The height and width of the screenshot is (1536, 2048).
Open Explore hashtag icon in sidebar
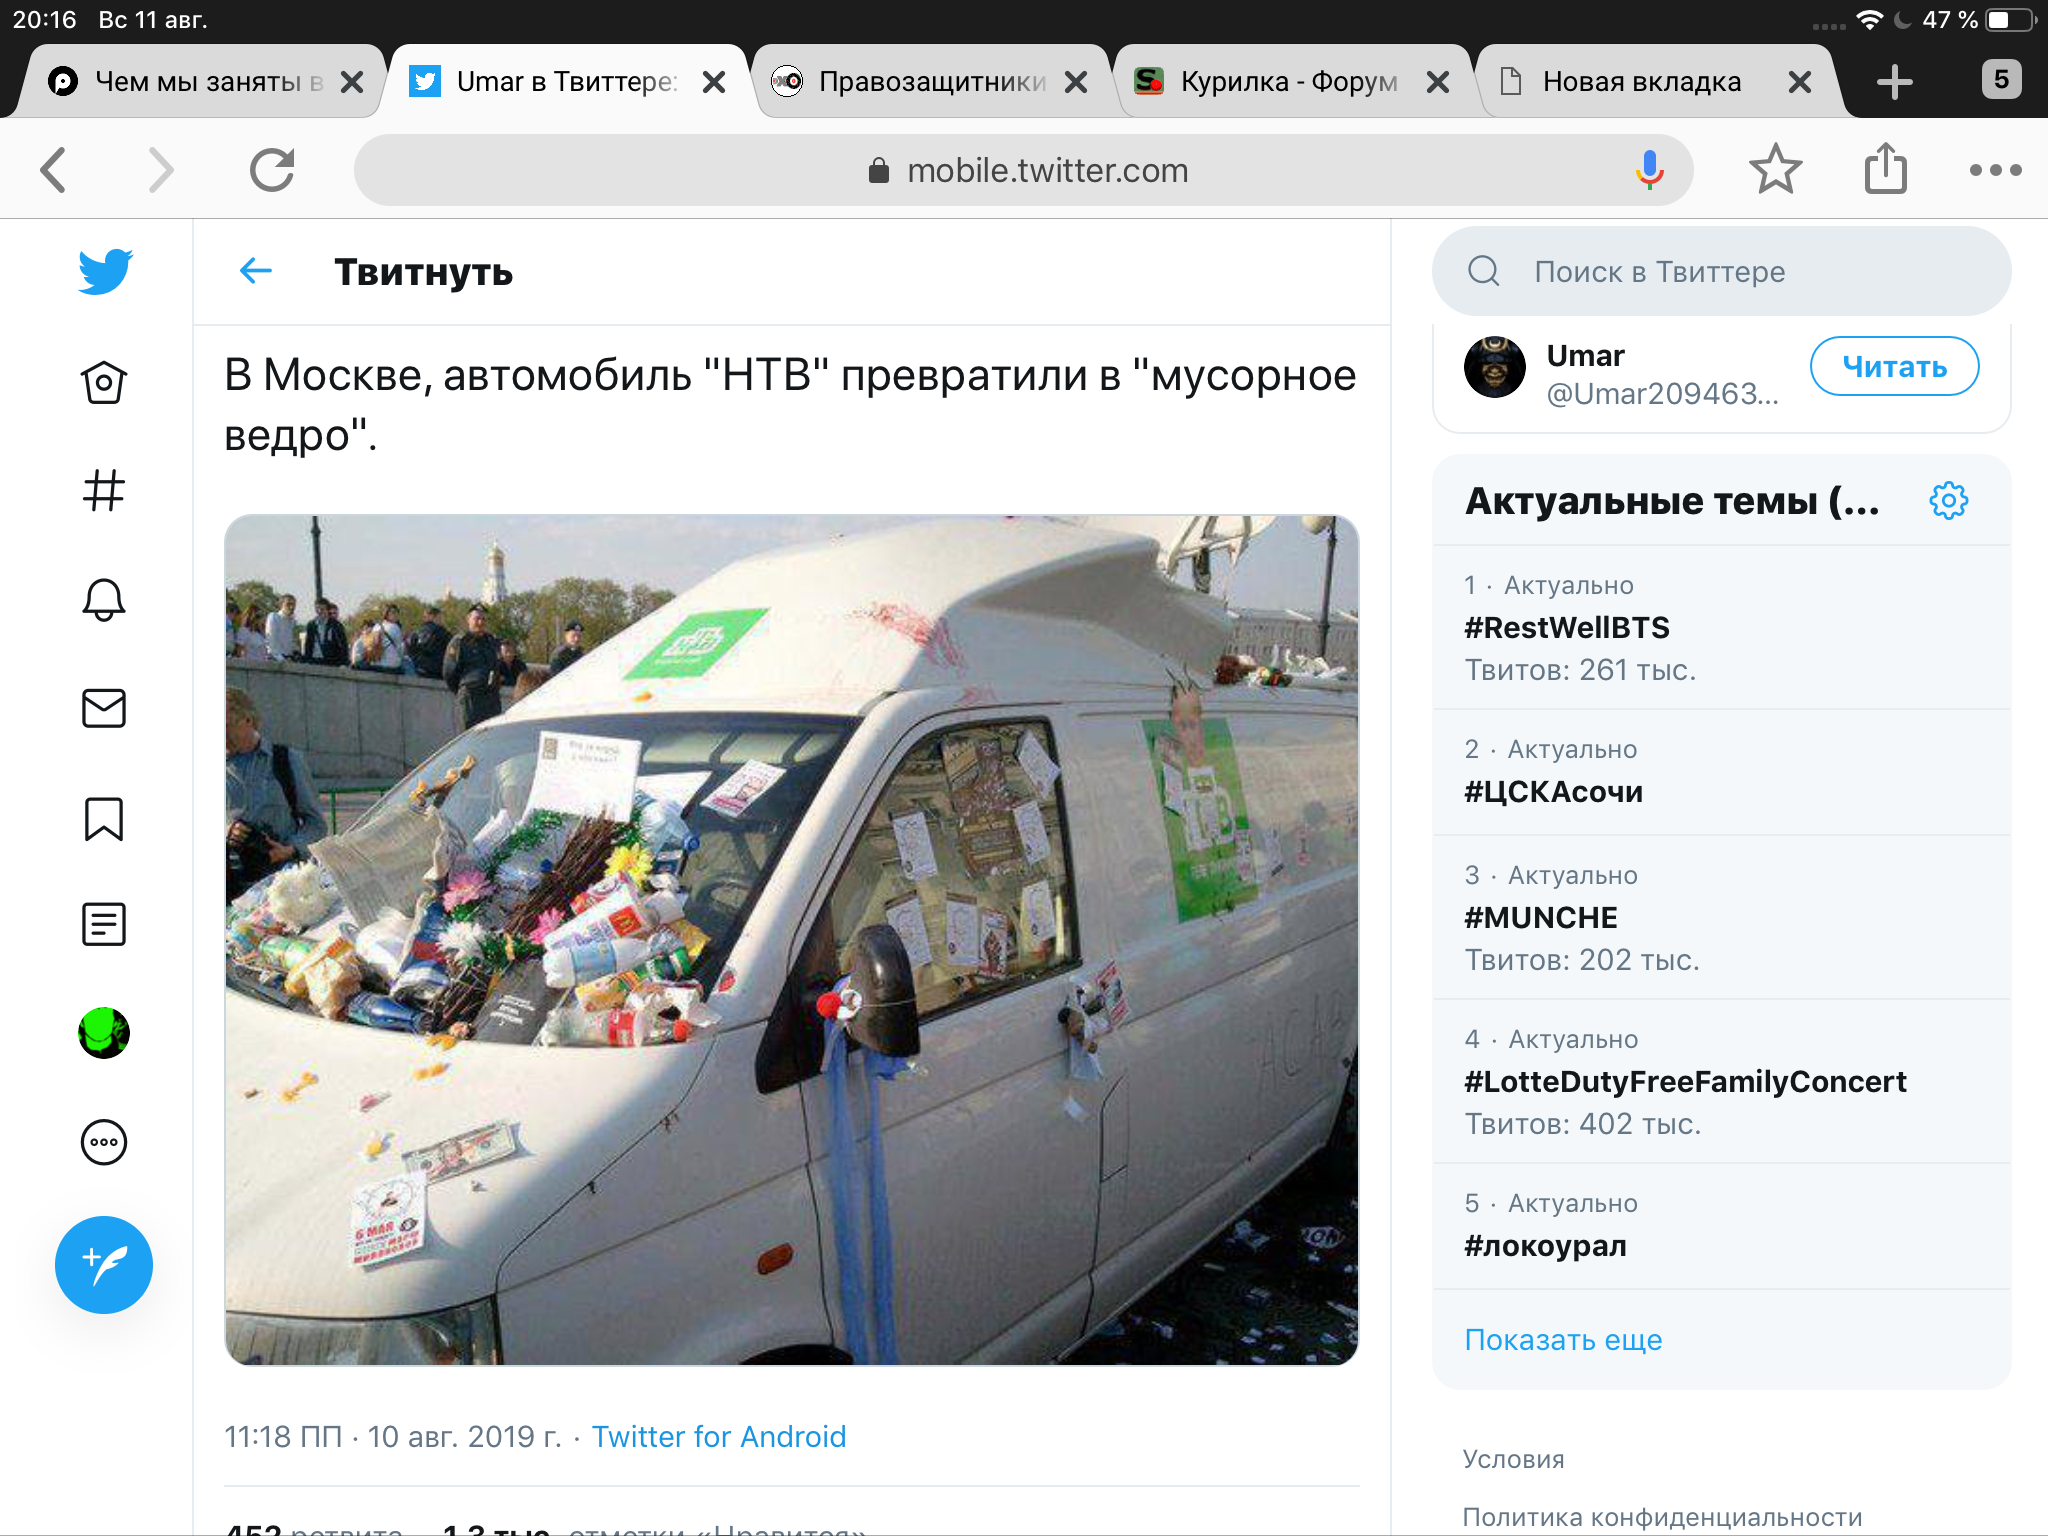[x=104, y=491]
